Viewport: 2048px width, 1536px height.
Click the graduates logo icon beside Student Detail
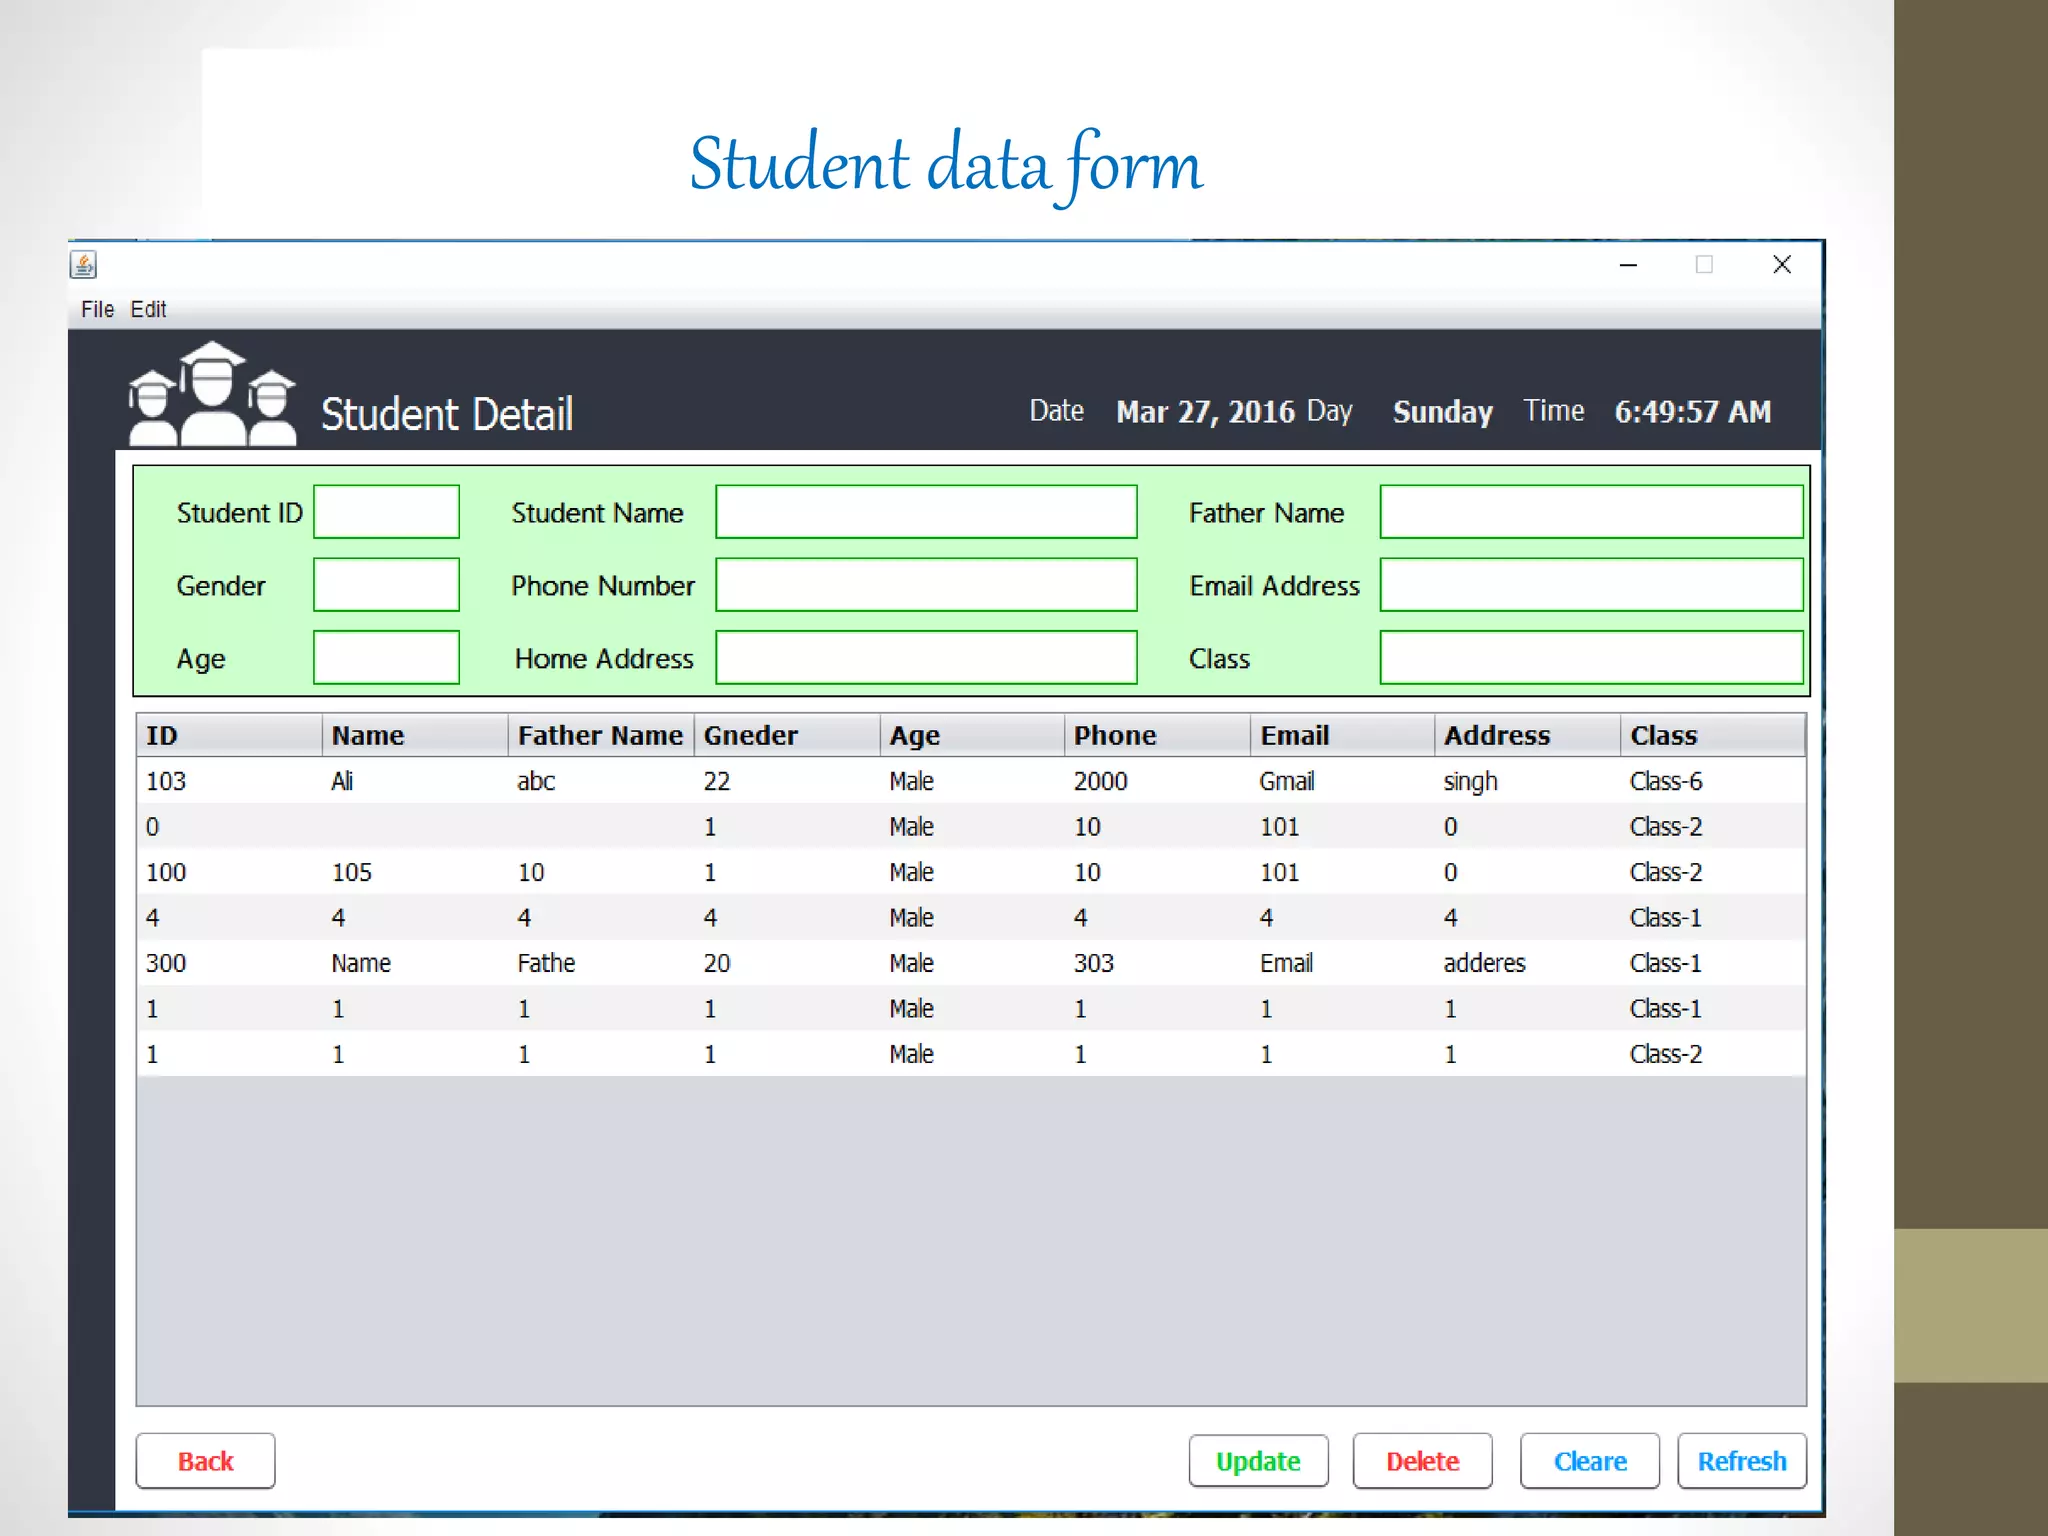[x=212, y=393]
